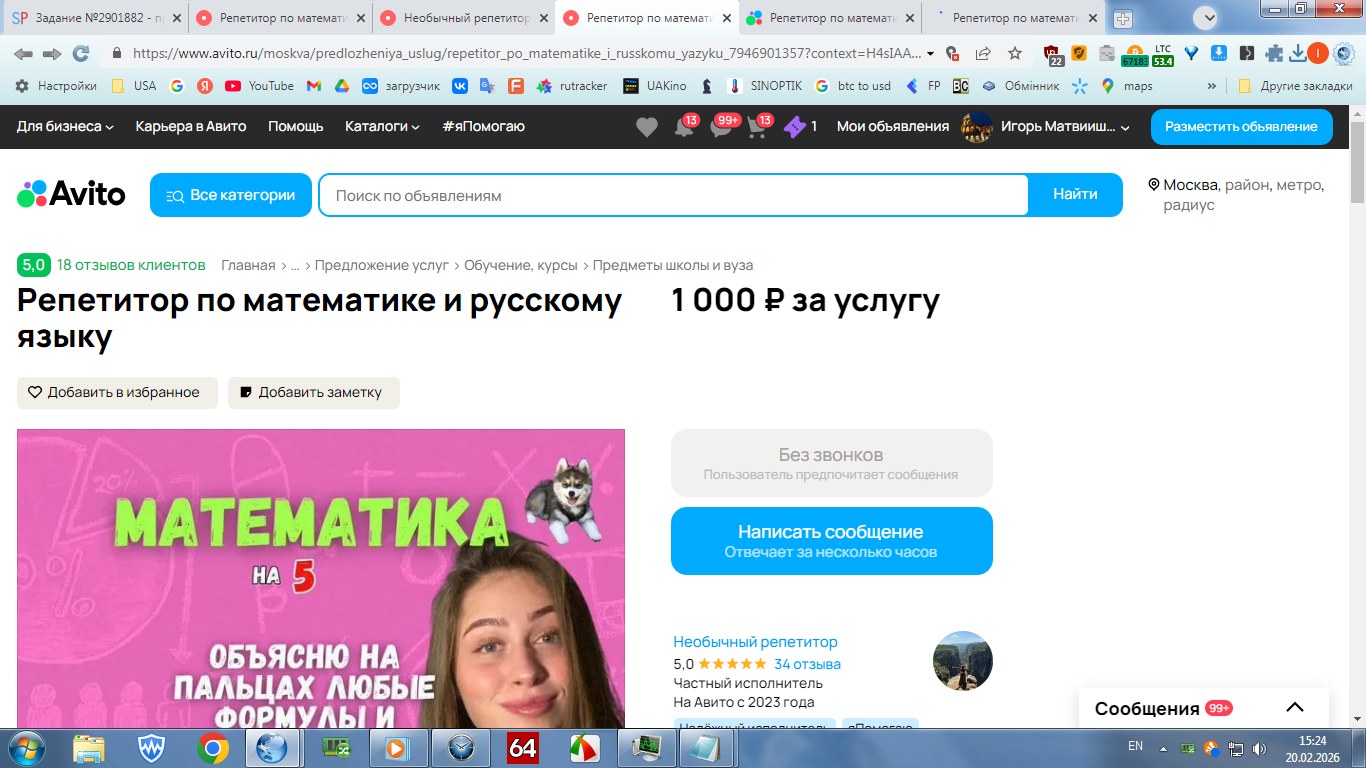Screen dimensions: 1366x768
Task: Click the purple ticket icon in header
Action: point(794,127)
